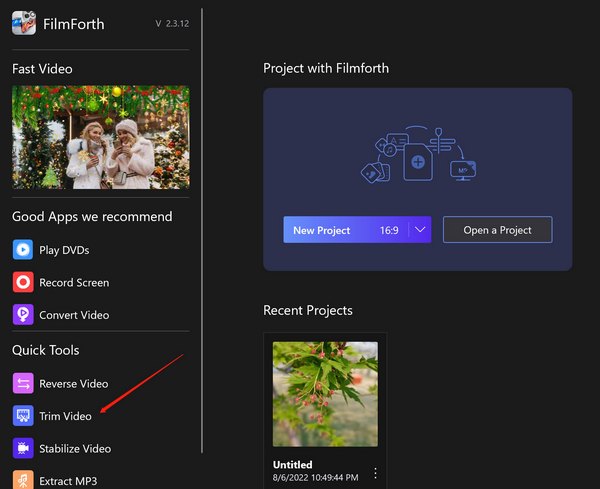Click the version number V 2.3.12

pyautogui.click(x=172, y=23)
